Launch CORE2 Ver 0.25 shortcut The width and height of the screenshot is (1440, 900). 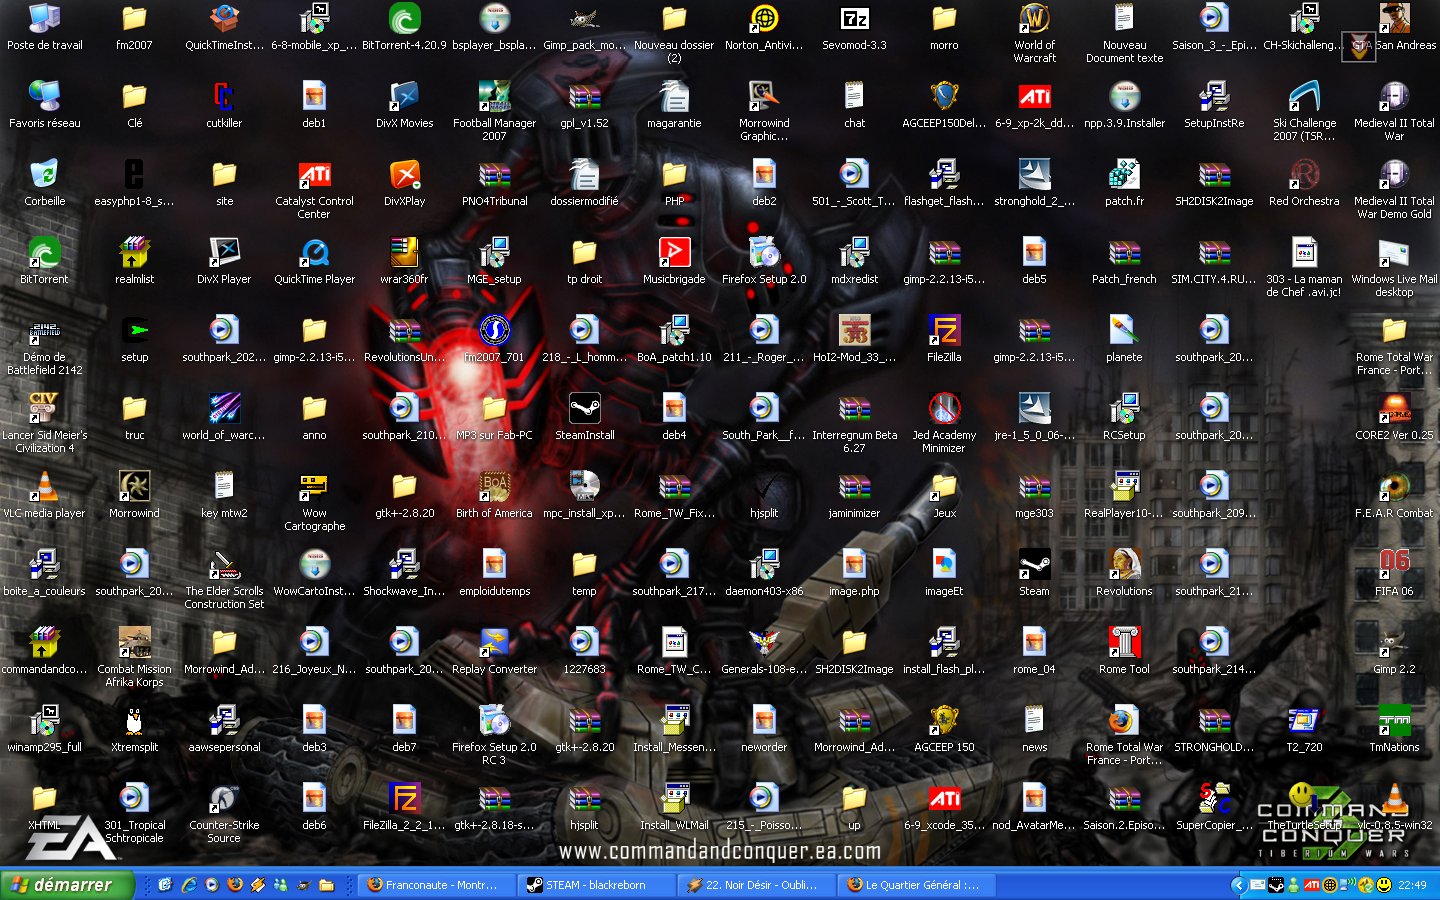(1395, 417)
